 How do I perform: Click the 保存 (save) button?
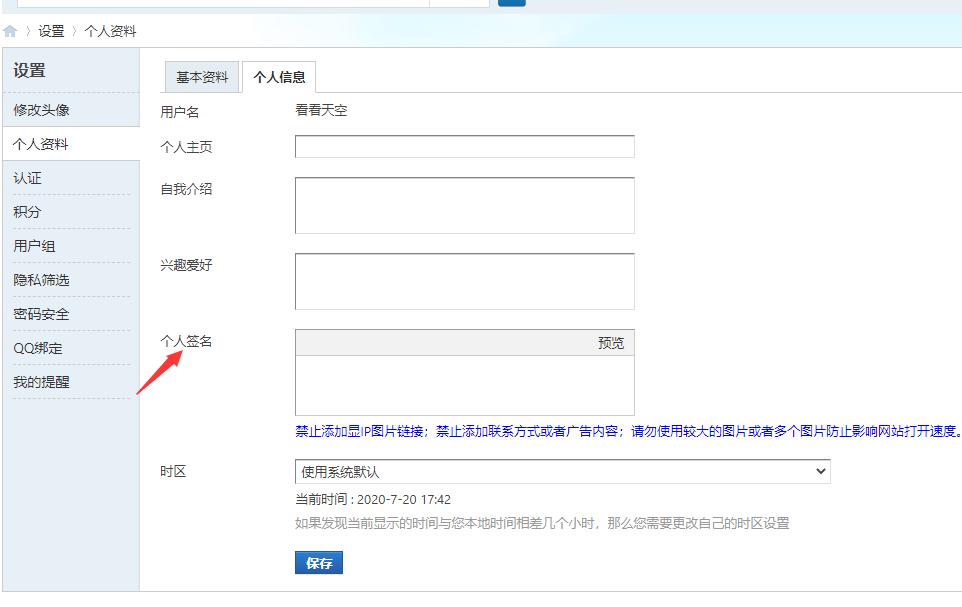[x=318, y=562]
